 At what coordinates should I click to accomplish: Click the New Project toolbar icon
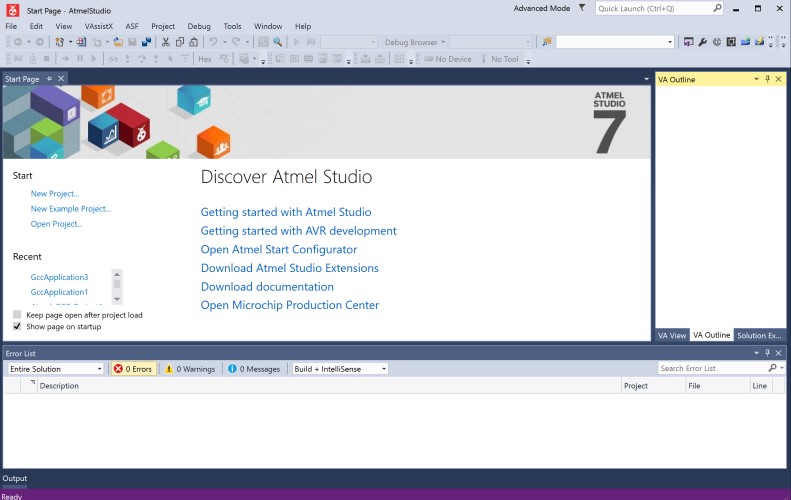click(x=60, y=42)
